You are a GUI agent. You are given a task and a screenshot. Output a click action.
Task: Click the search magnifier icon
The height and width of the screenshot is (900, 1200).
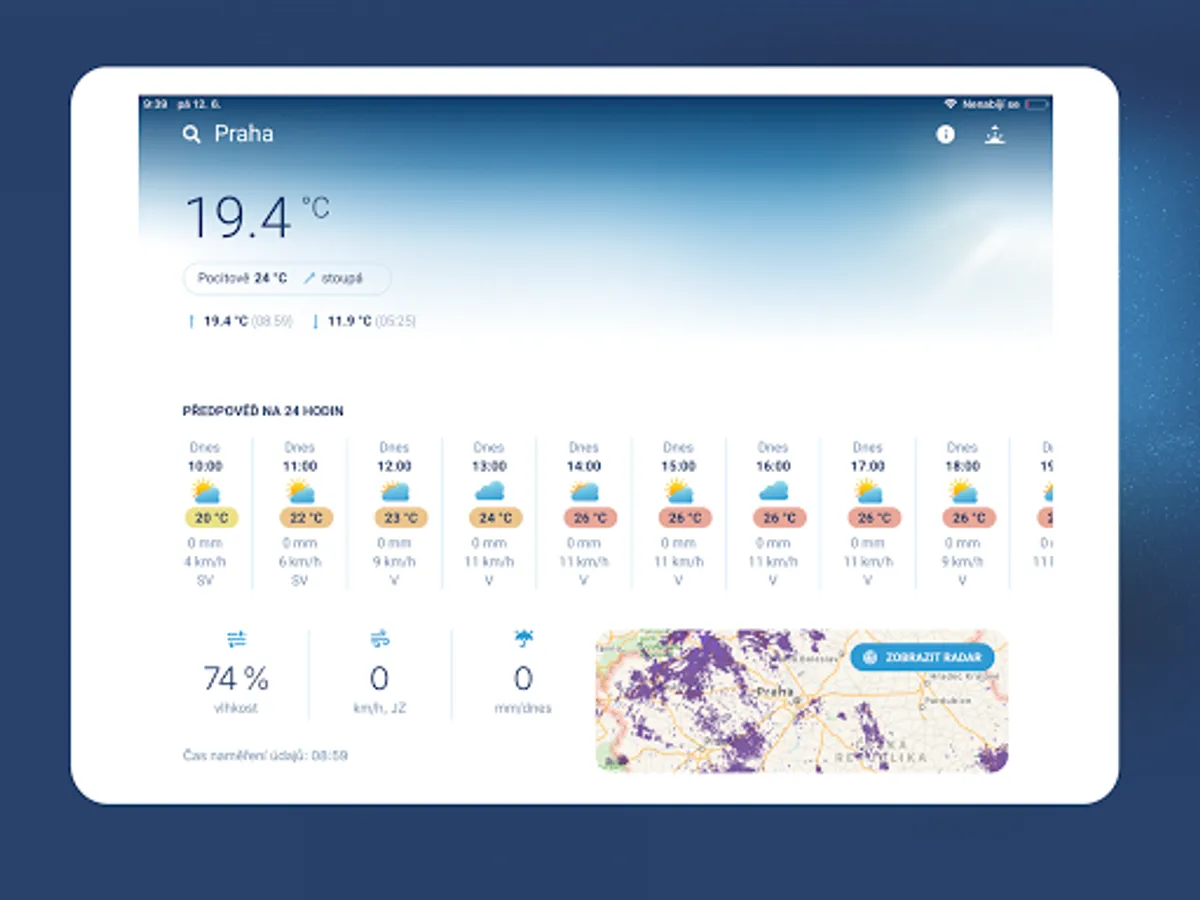click(192, 134)
